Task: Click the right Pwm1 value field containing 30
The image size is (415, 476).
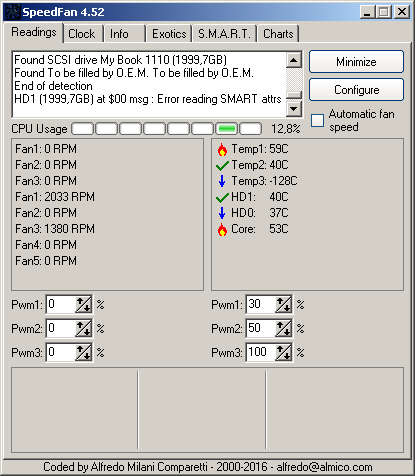Action: 261,304
